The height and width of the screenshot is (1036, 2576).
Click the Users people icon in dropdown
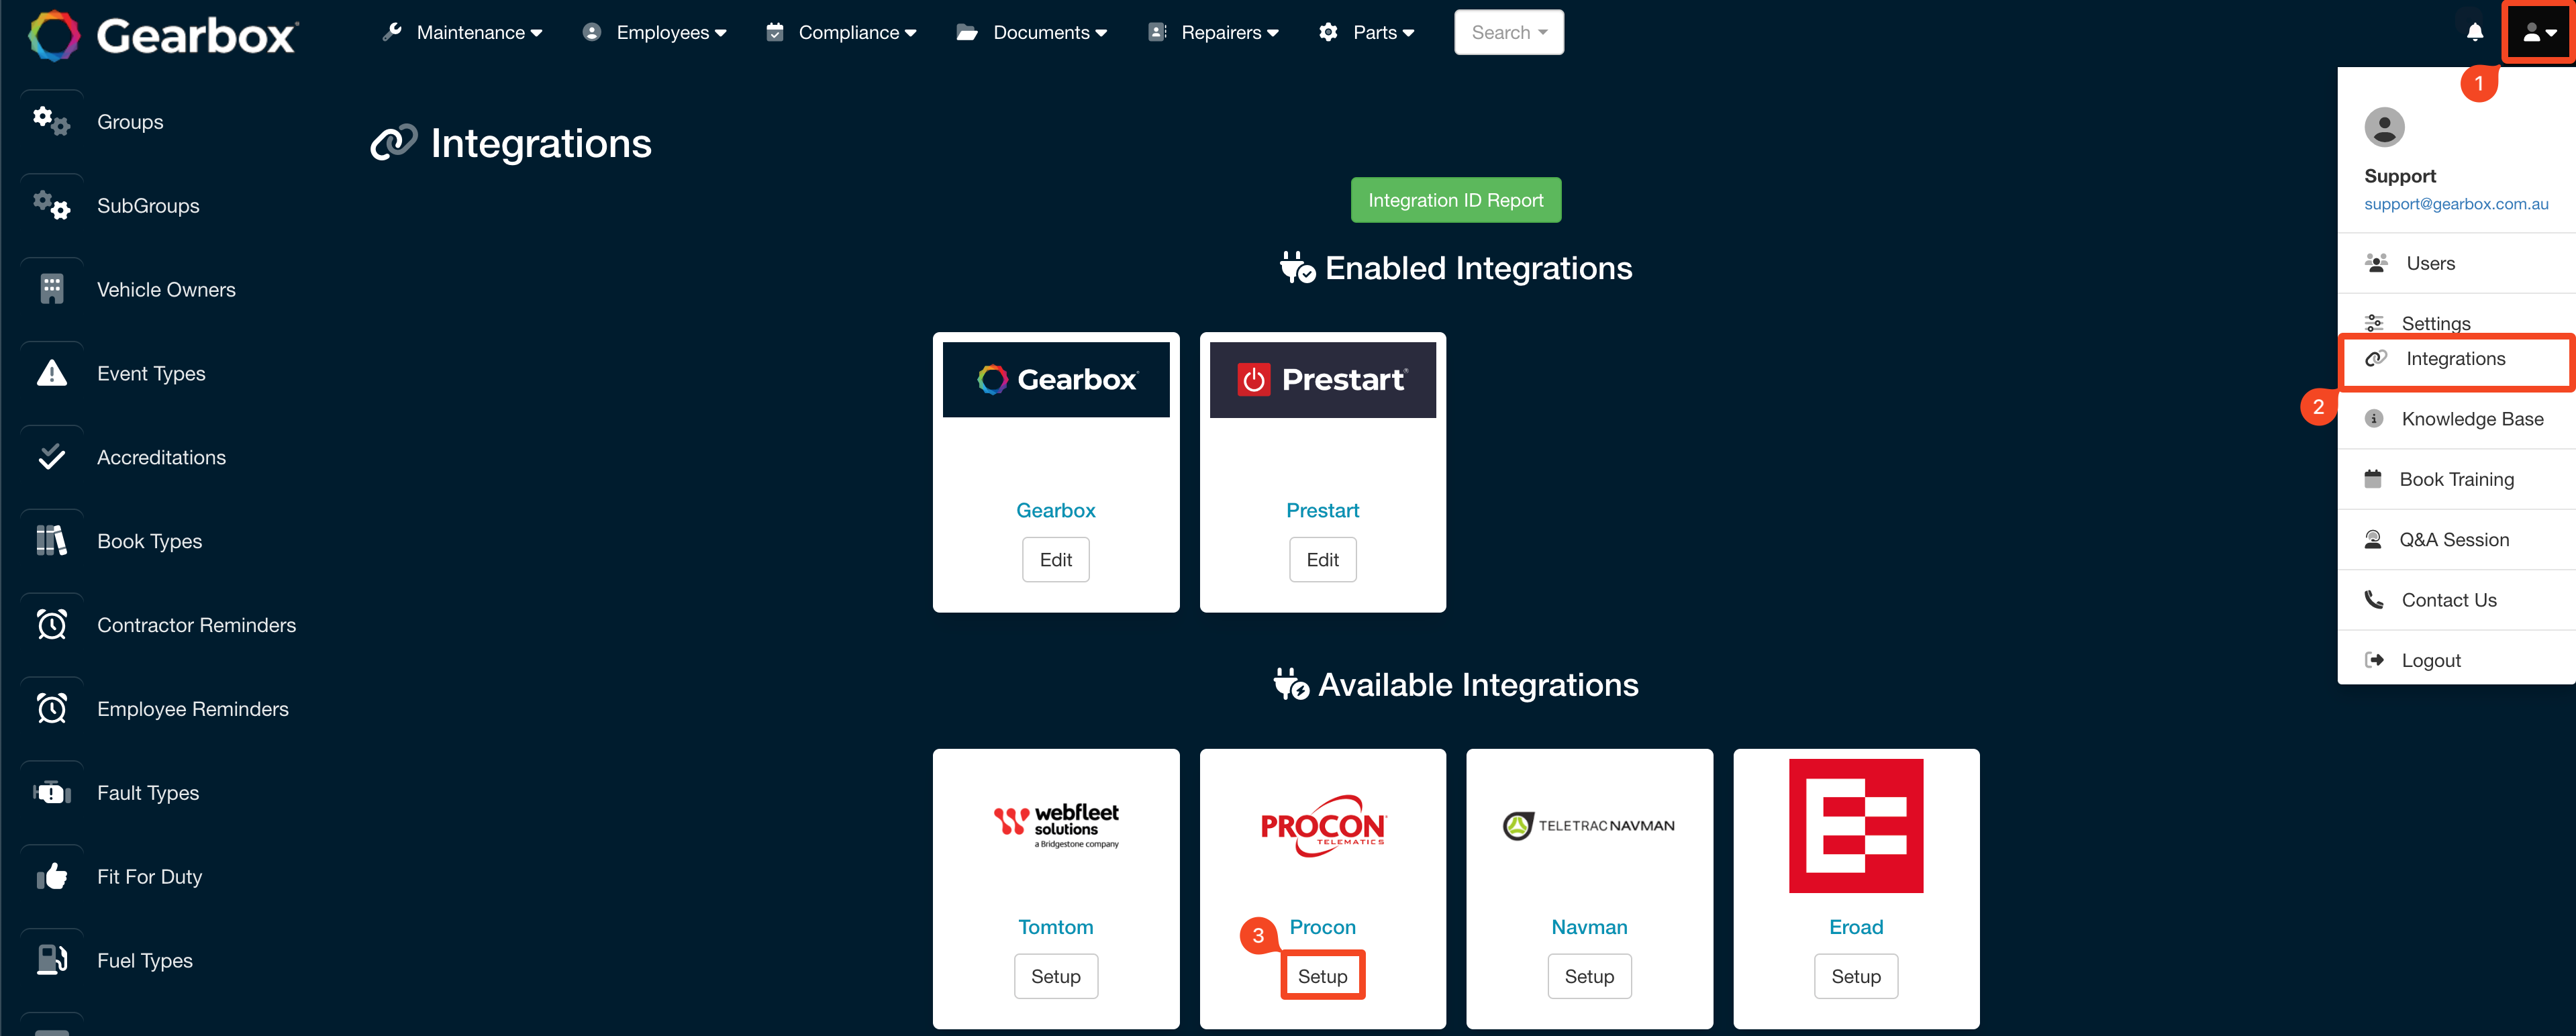2376,263
